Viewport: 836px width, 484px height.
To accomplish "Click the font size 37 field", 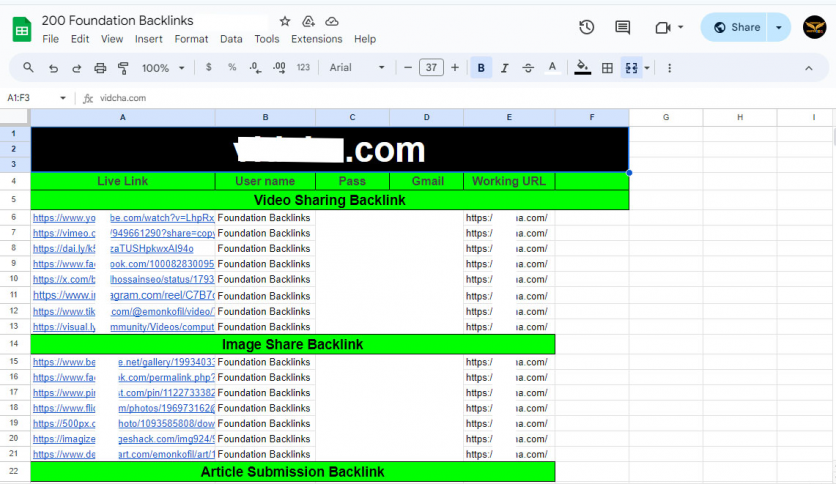I will tap(431, 68).
